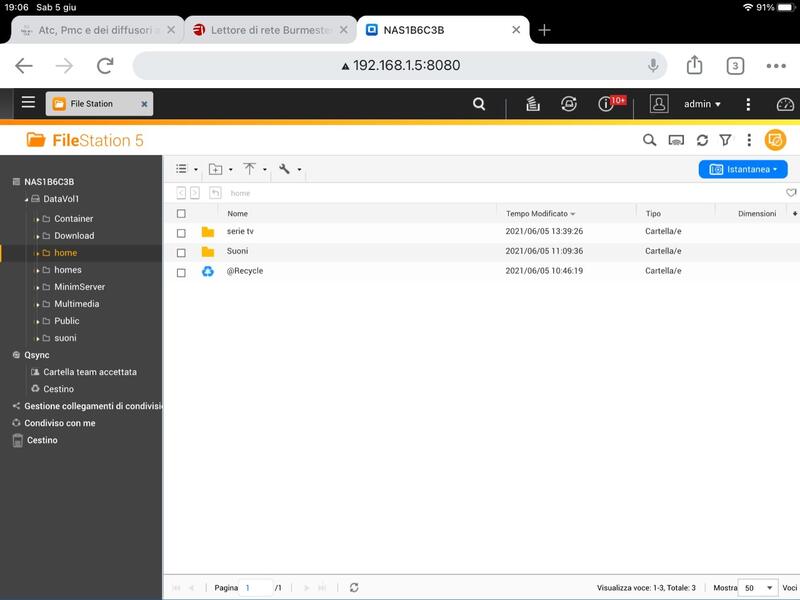800x600 pixels.
Task: Tick the checkbox for the Suoni folder
Action: [x=181, y=252]
